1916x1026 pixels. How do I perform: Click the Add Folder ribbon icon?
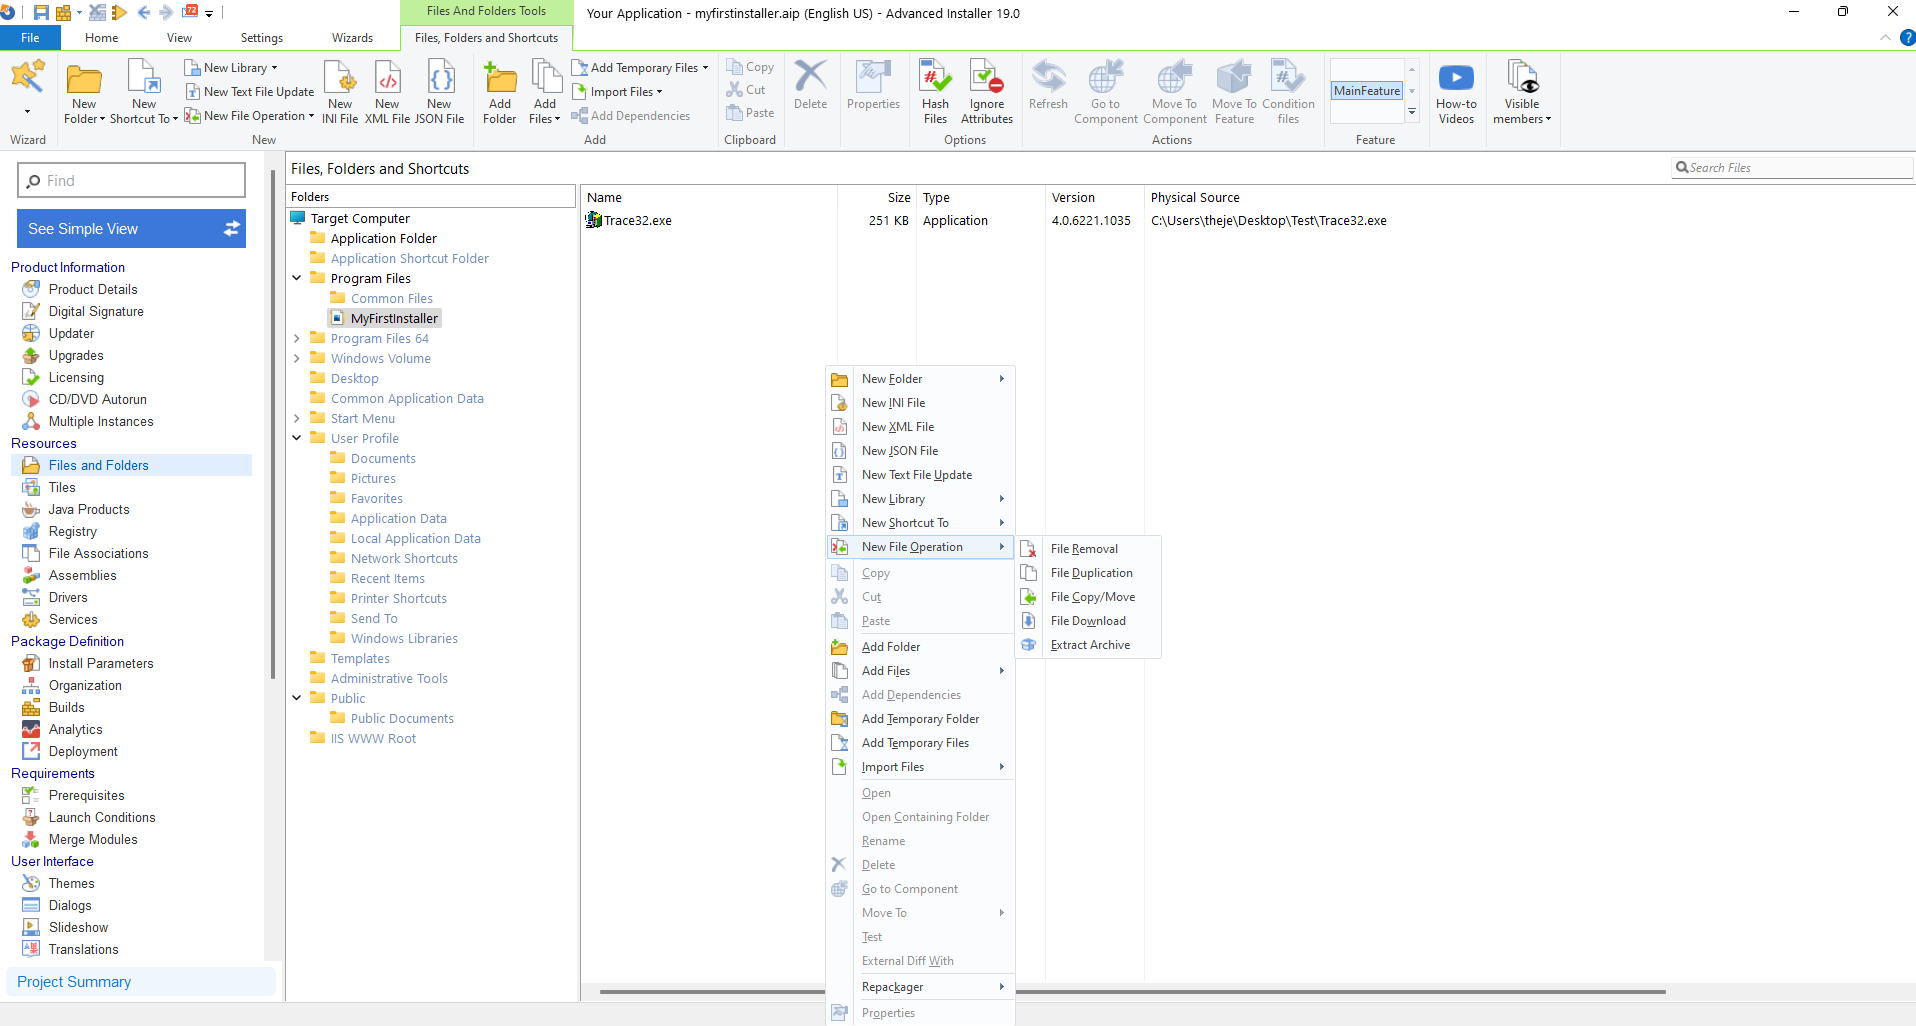(500, 91)
